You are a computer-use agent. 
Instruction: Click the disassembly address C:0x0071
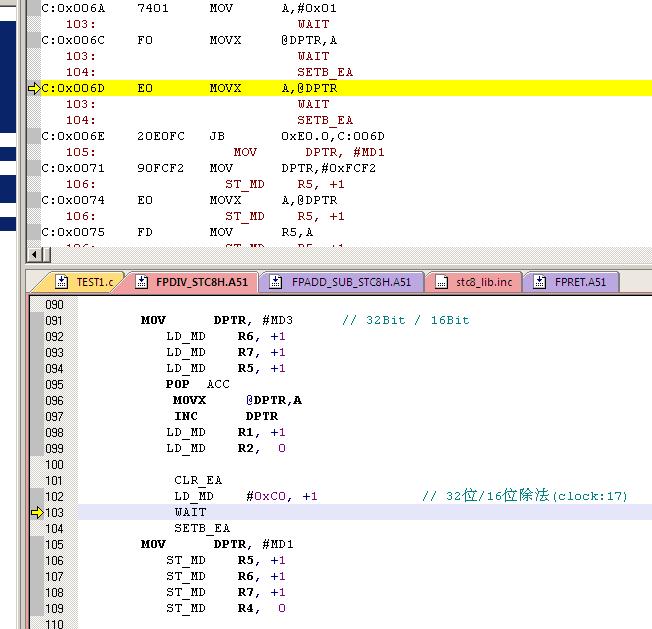[73, 168]
